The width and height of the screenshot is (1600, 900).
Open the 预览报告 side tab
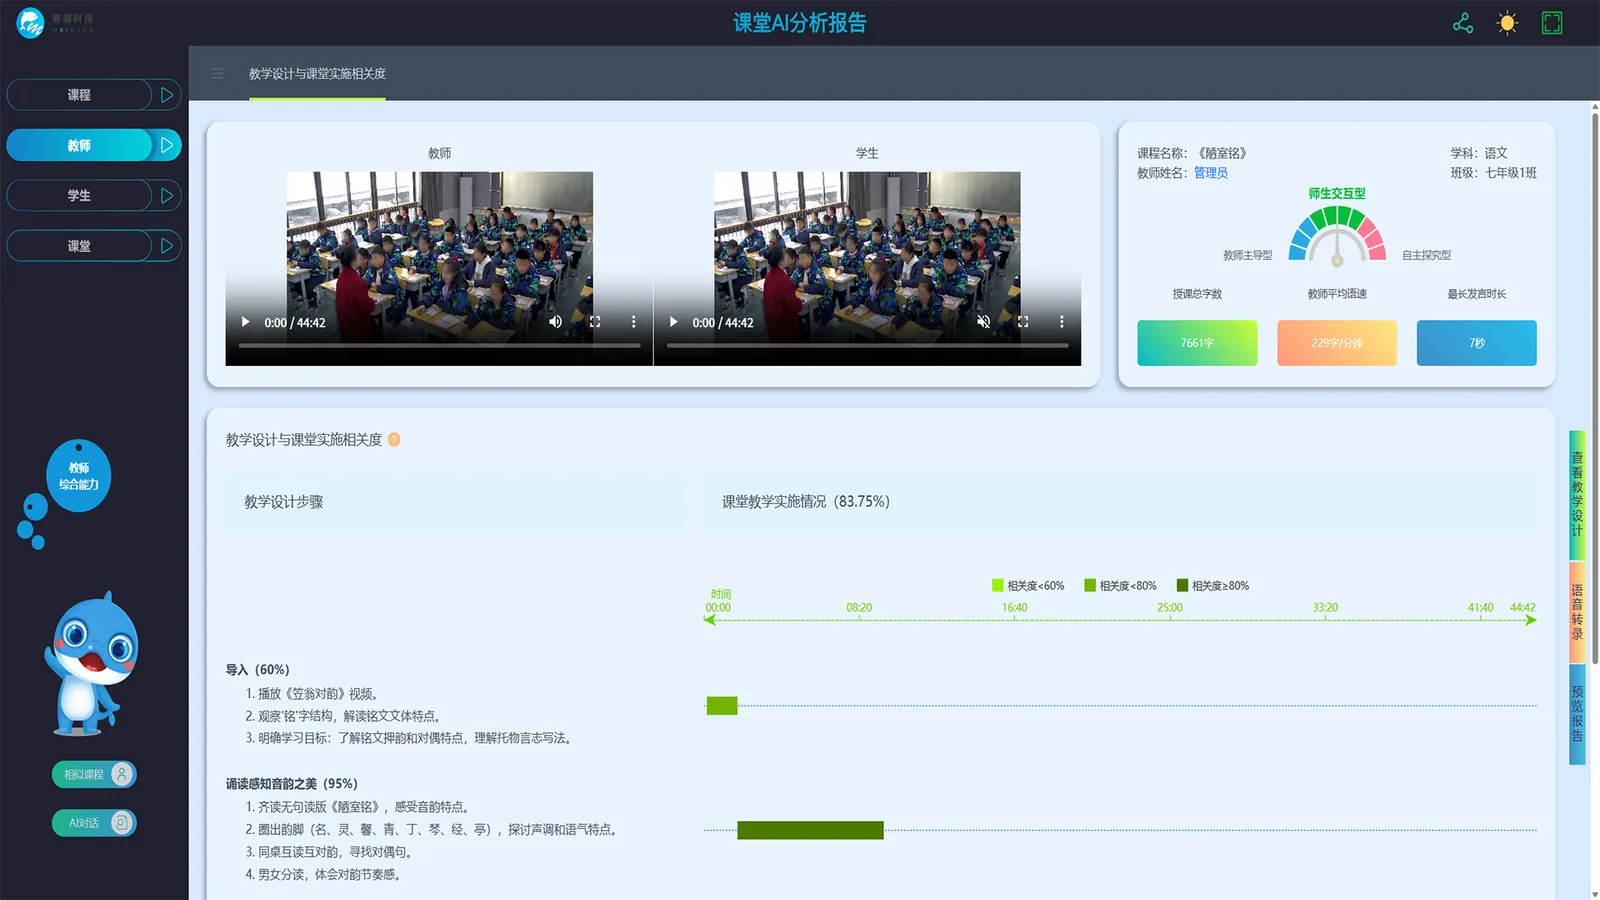pos(1577,714)
